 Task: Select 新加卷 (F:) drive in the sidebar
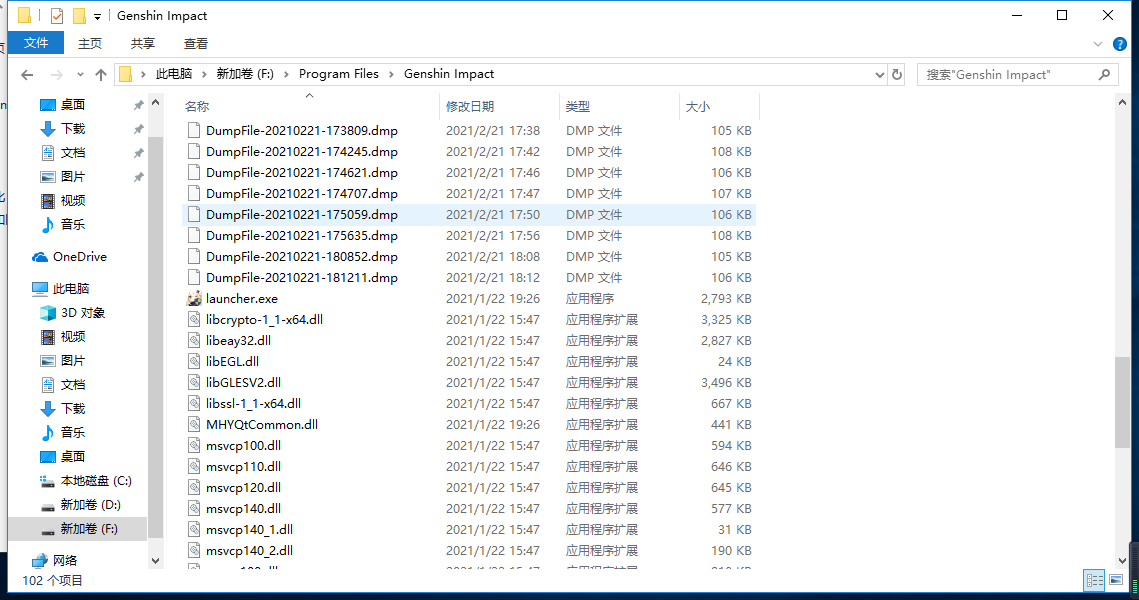tap(78, 529)
